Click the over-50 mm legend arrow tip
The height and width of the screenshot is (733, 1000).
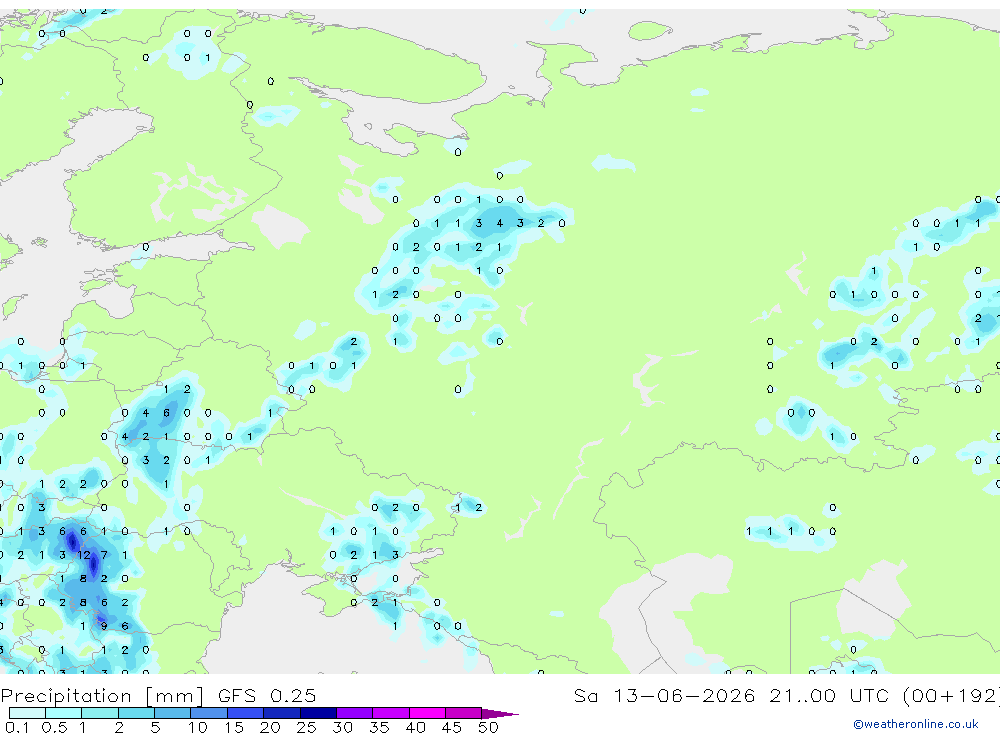(x=501, y=714)
